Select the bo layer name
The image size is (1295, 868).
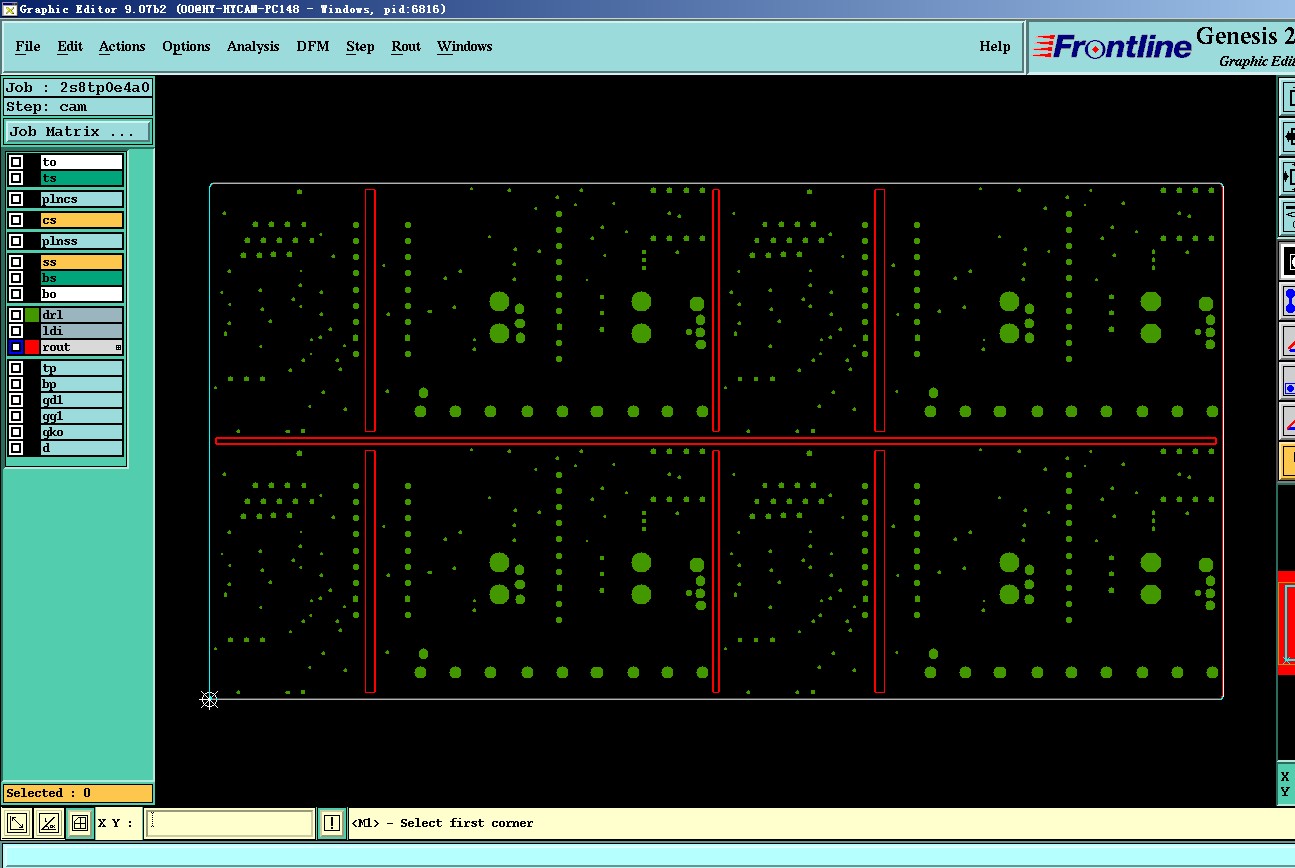[81, 294]
